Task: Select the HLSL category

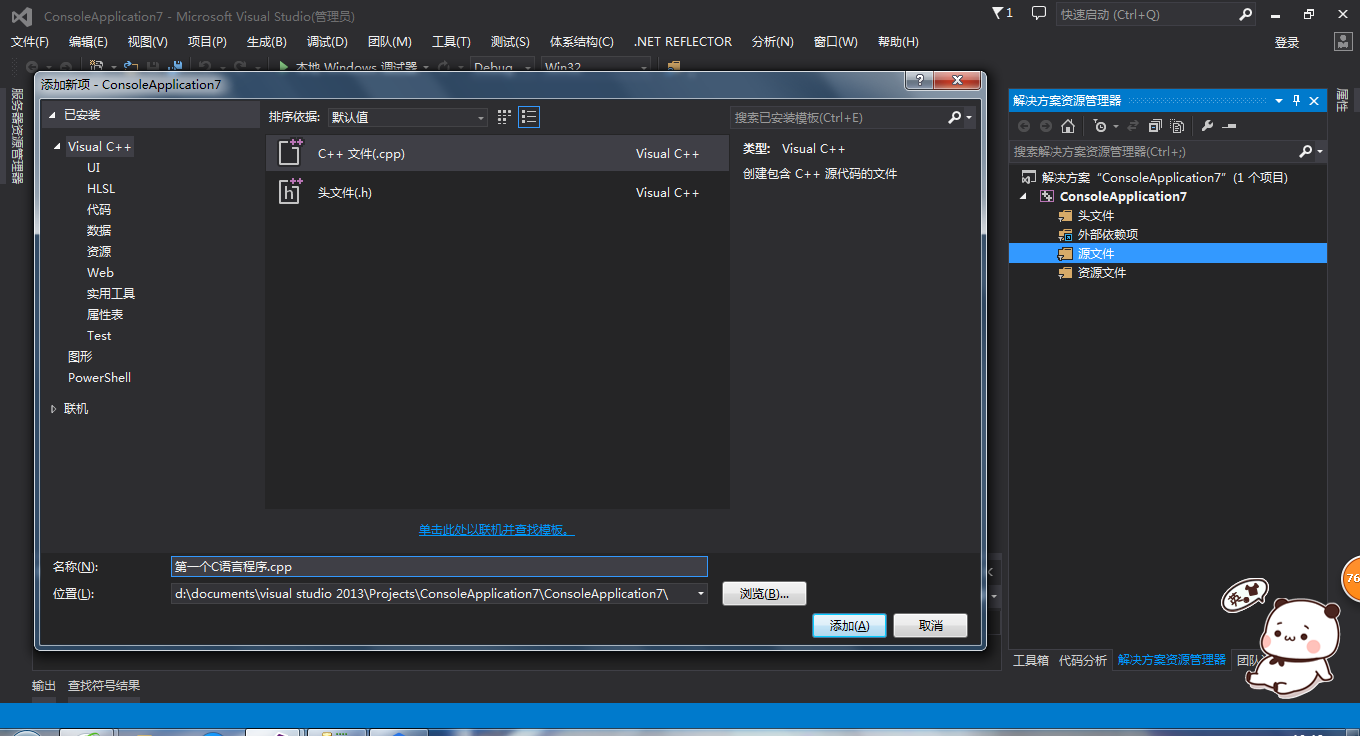Action: pos(101,188)
